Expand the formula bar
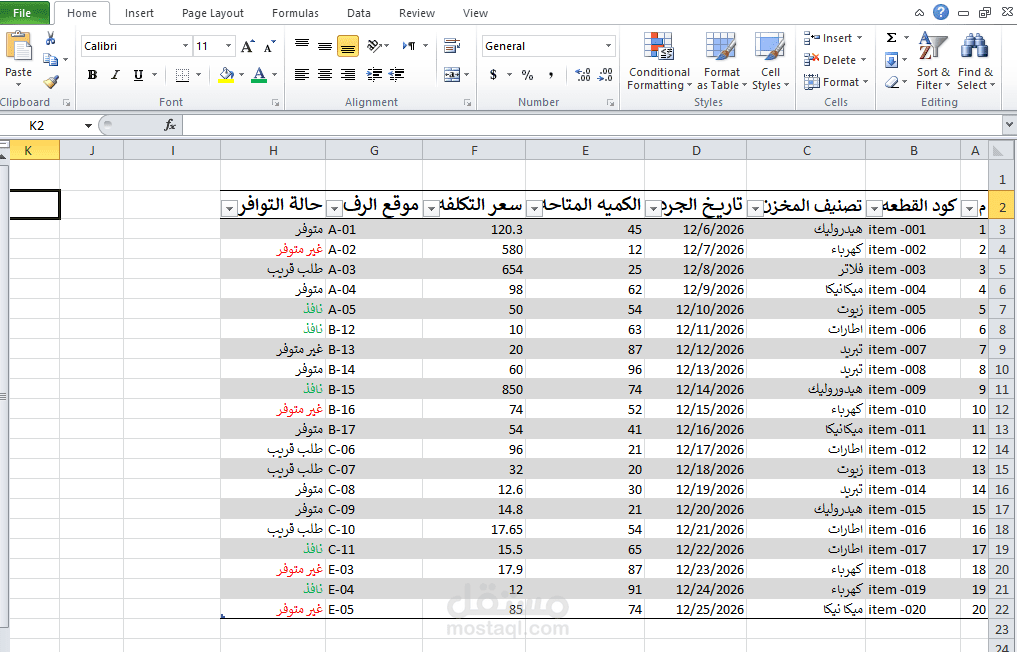1017x652 pixels. click(1009, 124)
